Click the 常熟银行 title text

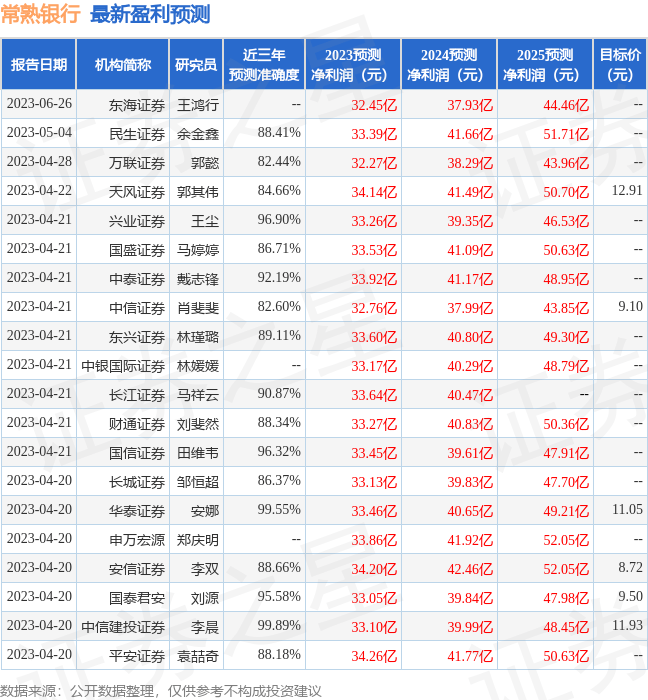tap(41, 14)
